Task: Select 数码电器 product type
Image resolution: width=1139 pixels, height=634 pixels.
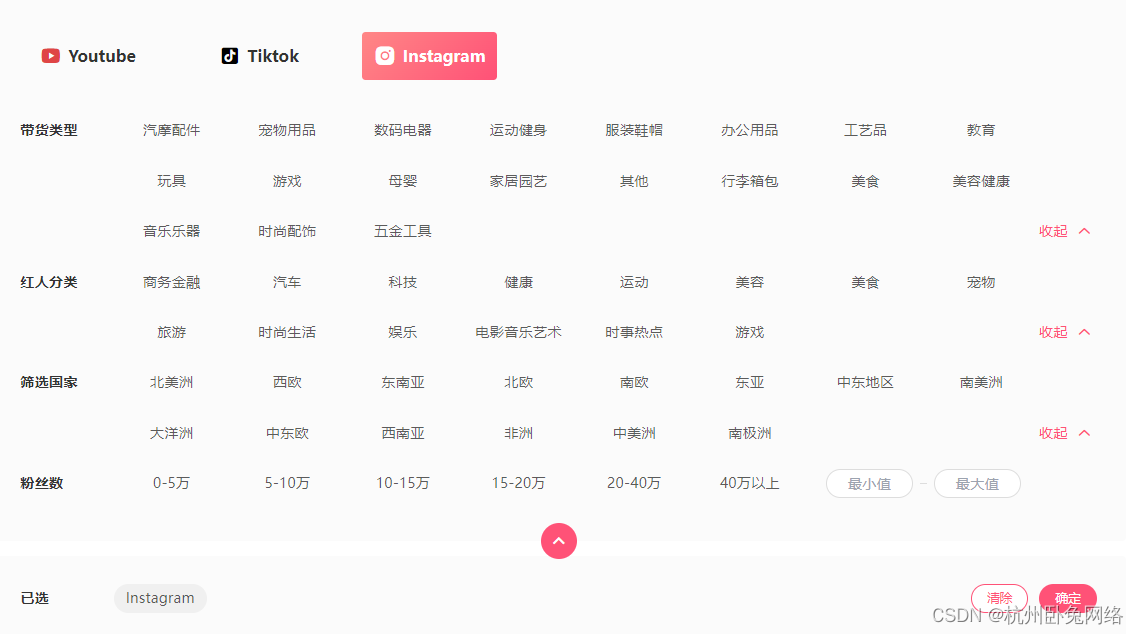Action: tap(402, 130)
